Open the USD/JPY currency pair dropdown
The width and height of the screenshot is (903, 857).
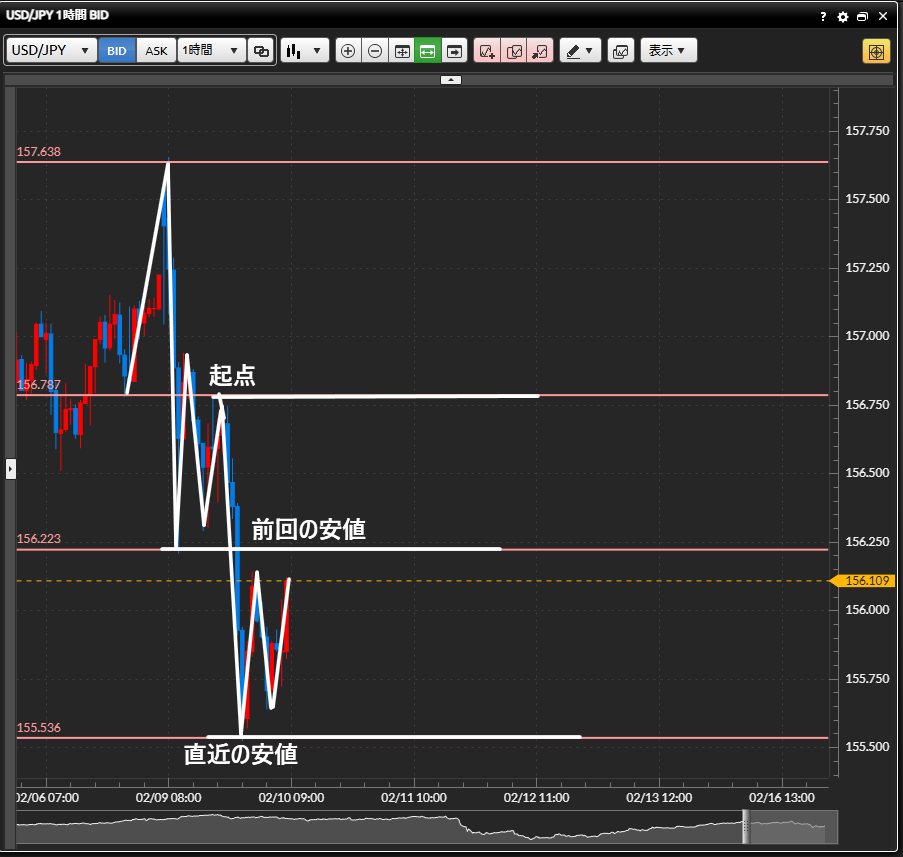point(53,51)
